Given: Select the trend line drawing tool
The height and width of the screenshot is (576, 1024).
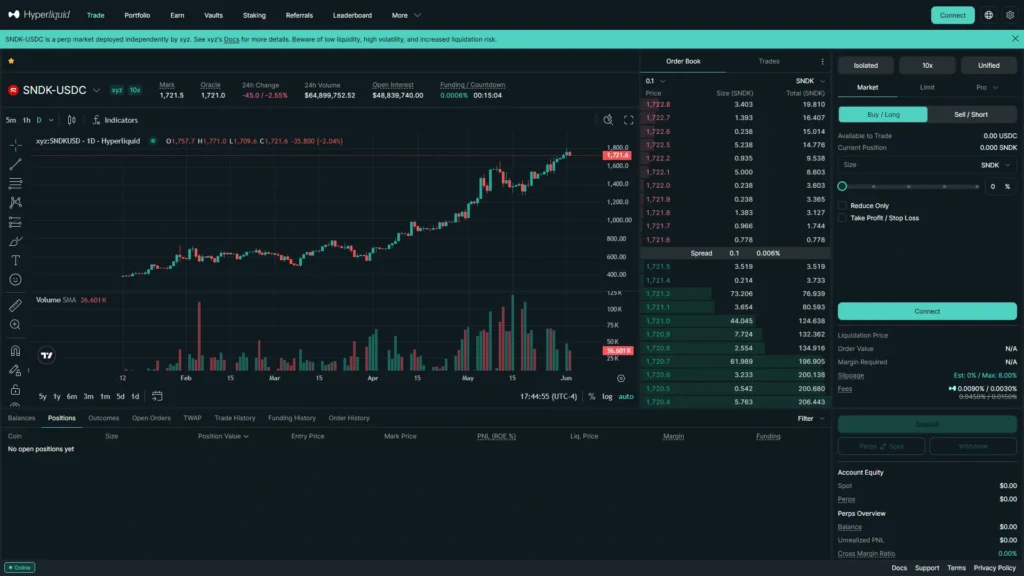Looking at the screenshot, I should click(x=15, y=164).
